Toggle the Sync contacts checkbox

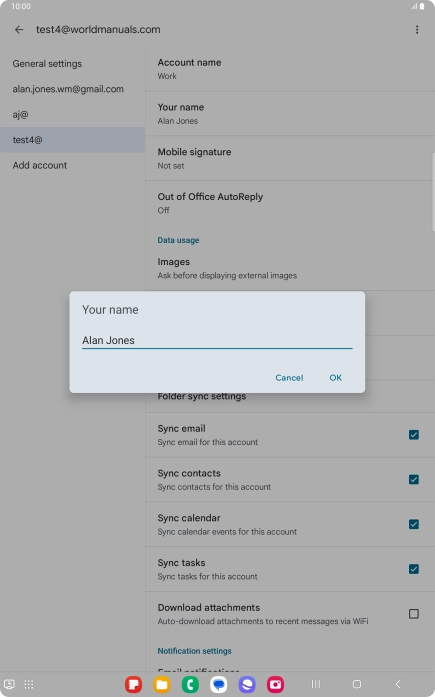pyautogui.click(x=414, y=480)
